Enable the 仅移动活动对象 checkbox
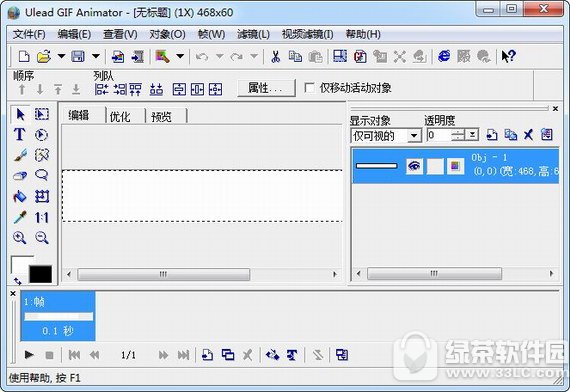This screenshot has width=570, height=392. pyautogui.click(x=309, y=88)
